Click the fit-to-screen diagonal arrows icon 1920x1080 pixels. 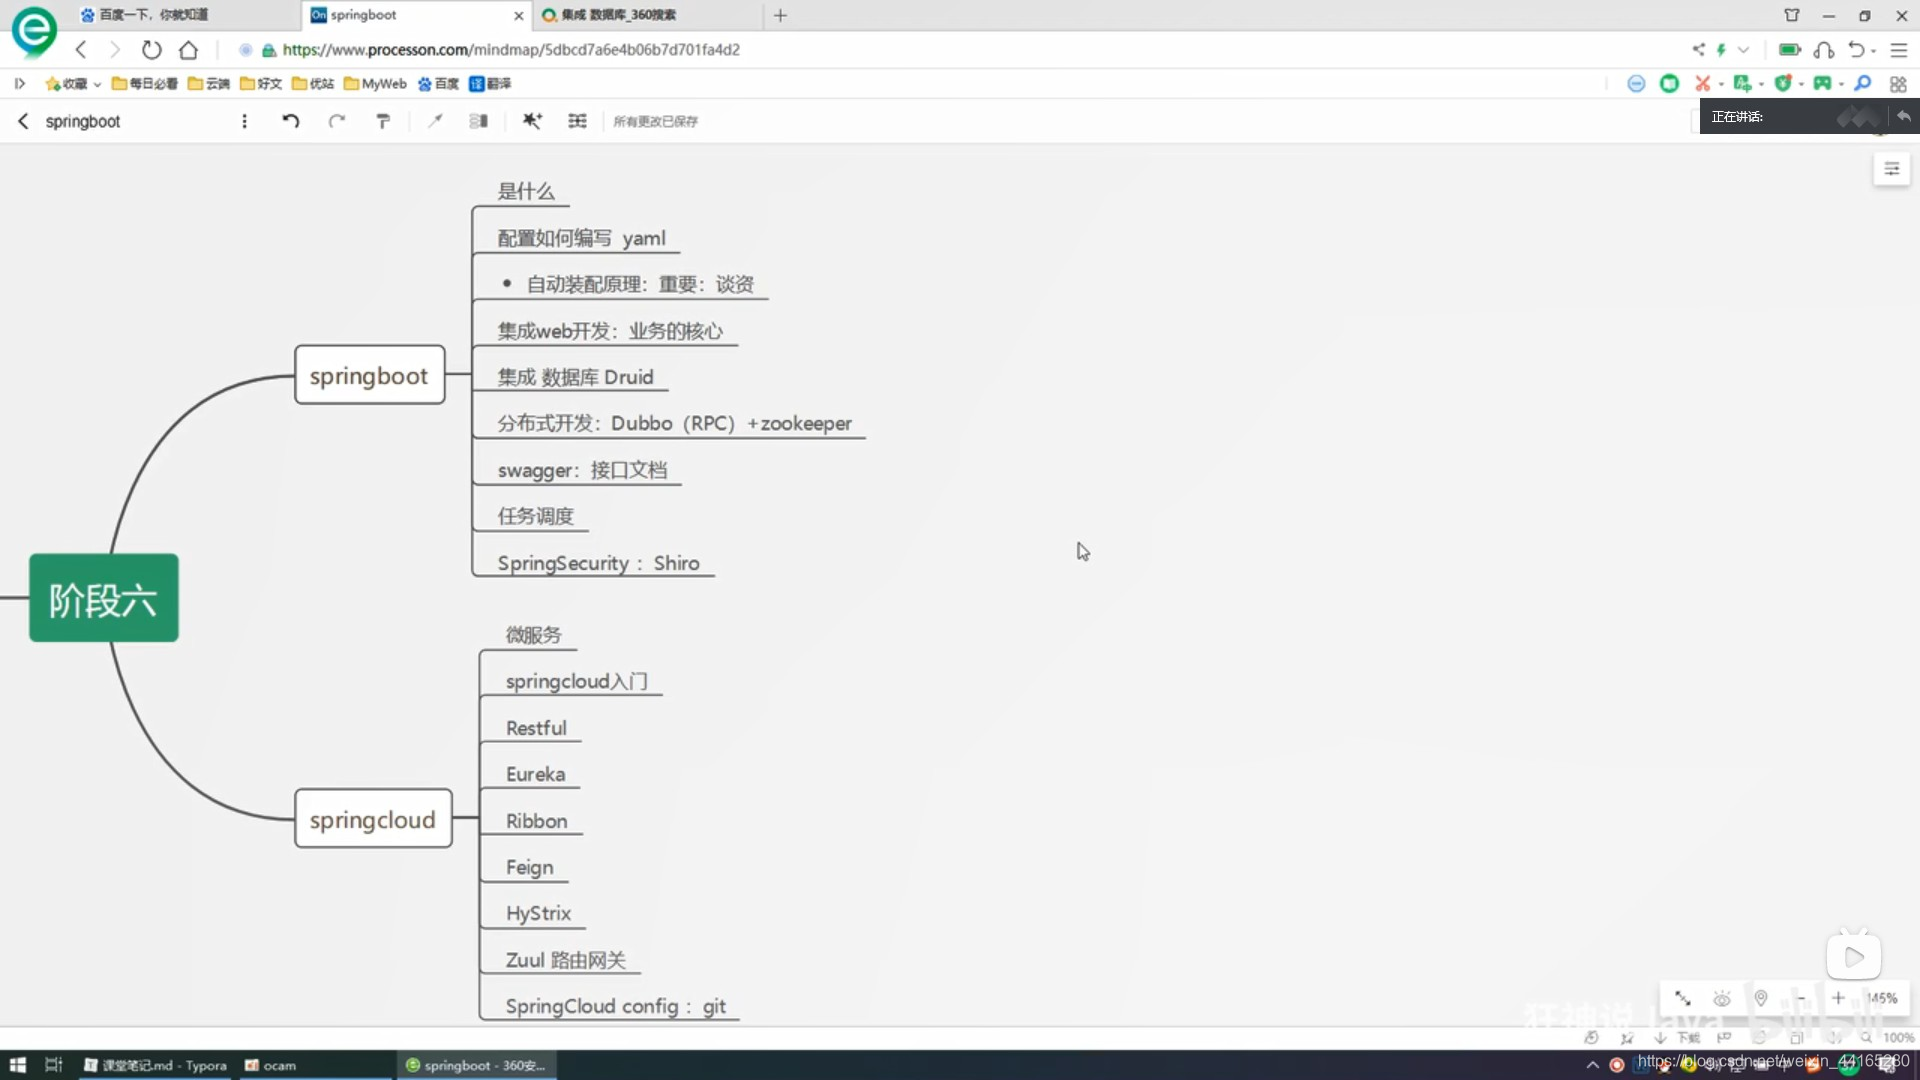point(1683,998)
